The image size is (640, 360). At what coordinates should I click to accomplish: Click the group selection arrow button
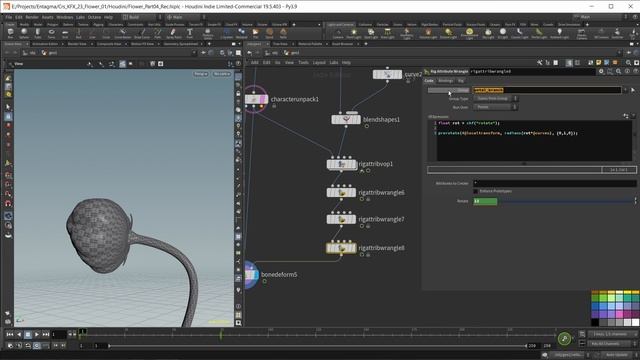click(x=633, y=90)
